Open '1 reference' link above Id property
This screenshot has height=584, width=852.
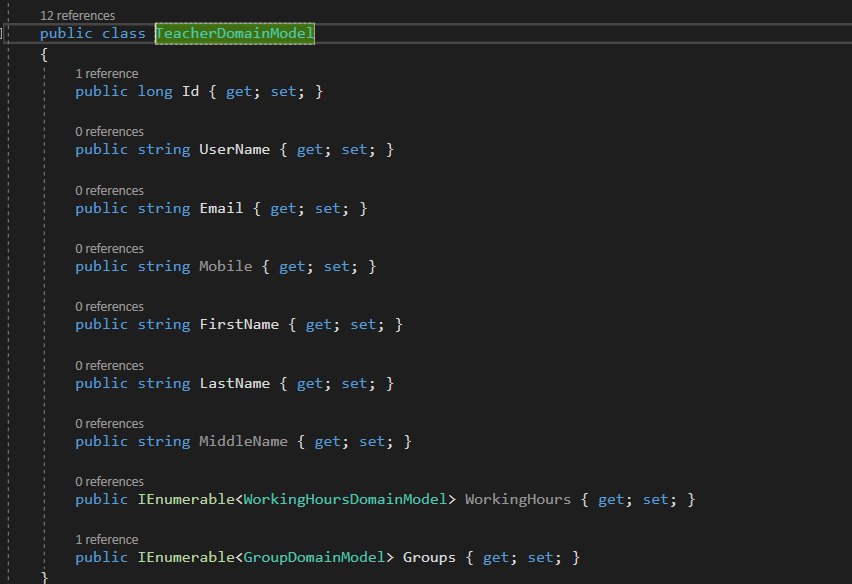click(106, 73)
